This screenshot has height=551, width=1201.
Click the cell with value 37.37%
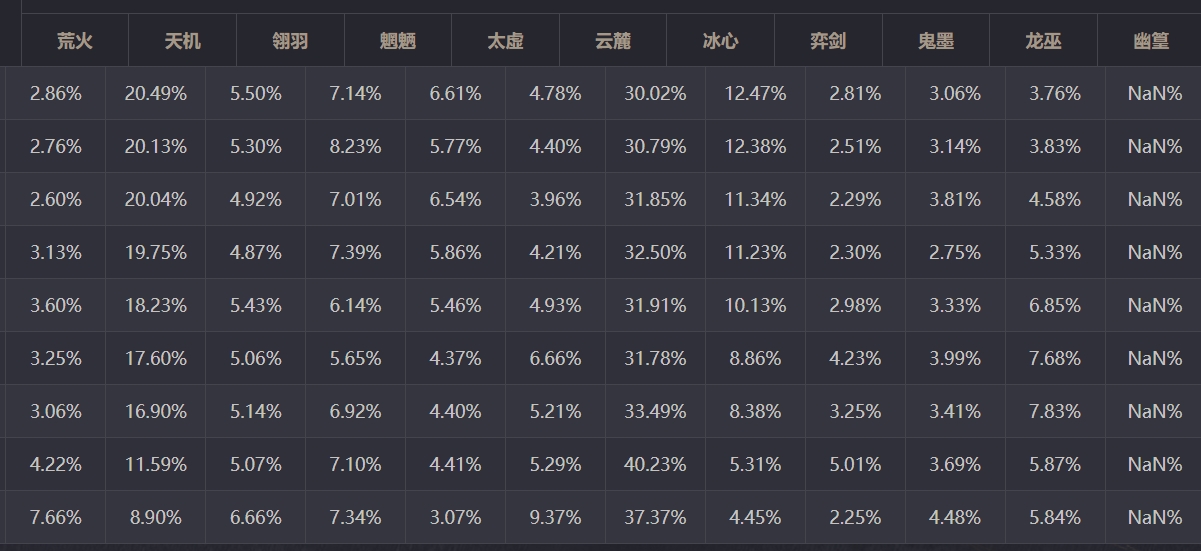point(656,517)
